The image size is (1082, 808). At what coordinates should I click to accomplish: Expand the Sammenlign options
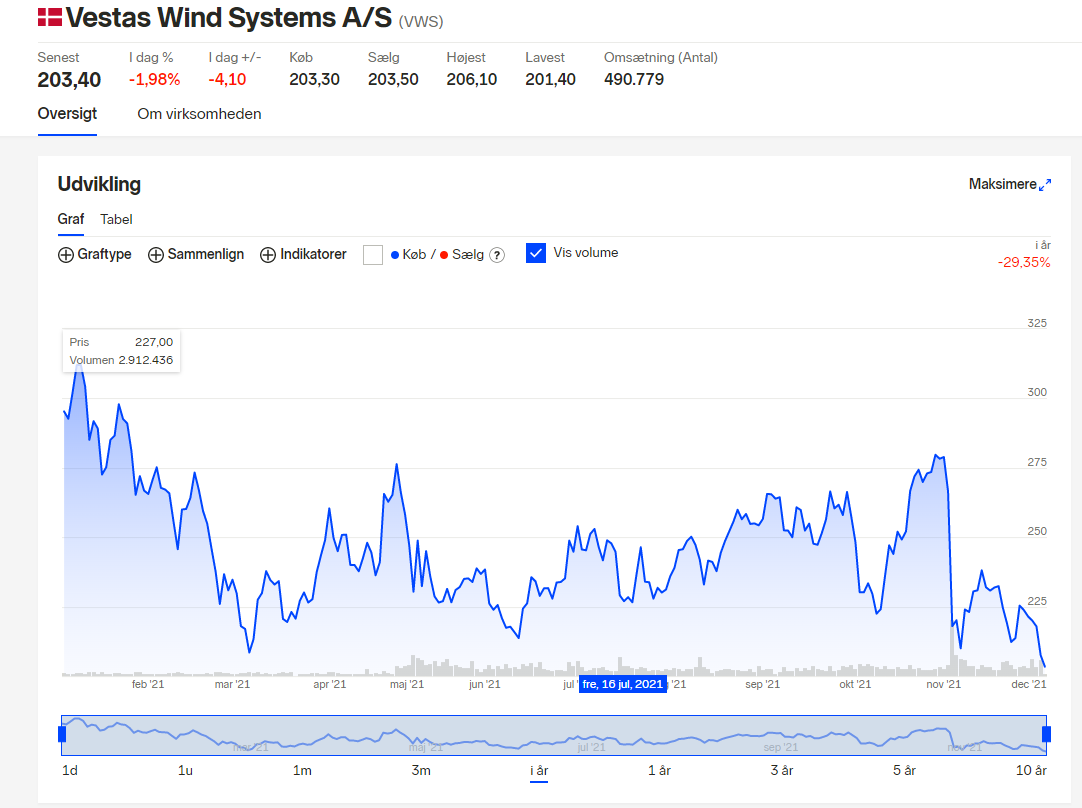[x=196, y=255]
